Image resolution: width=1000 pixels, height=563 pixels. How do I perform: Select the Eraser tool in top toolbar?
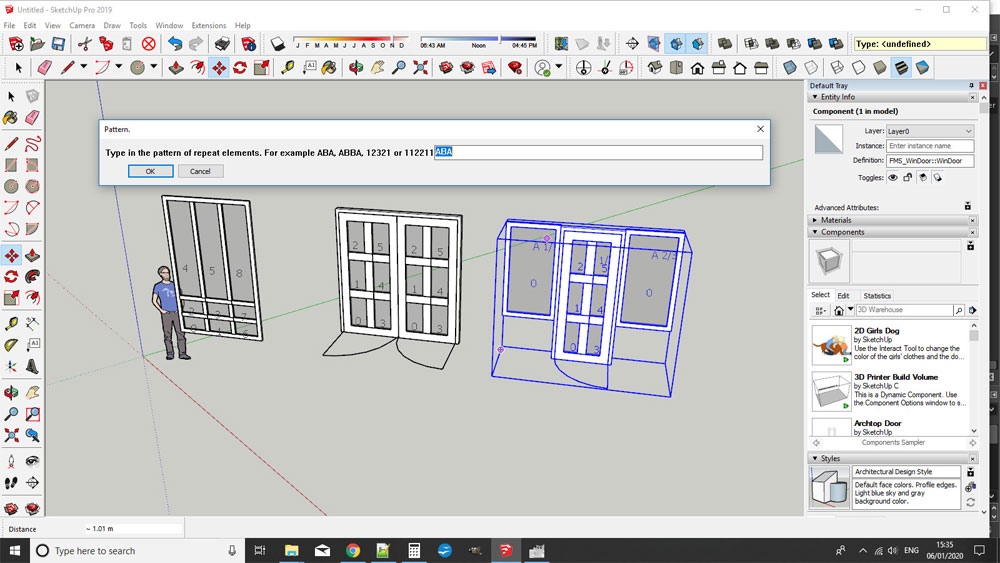[x=43, y=67]
